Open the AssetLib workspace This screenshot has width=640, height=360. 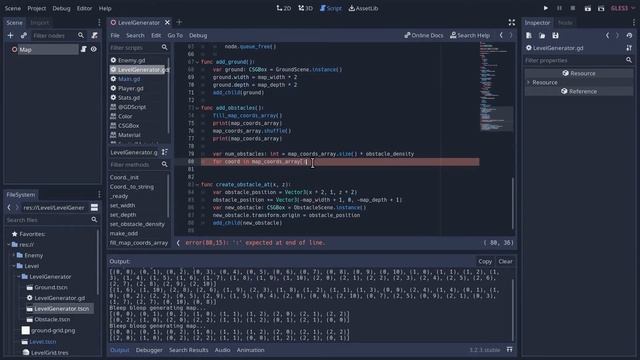[363, 8]
